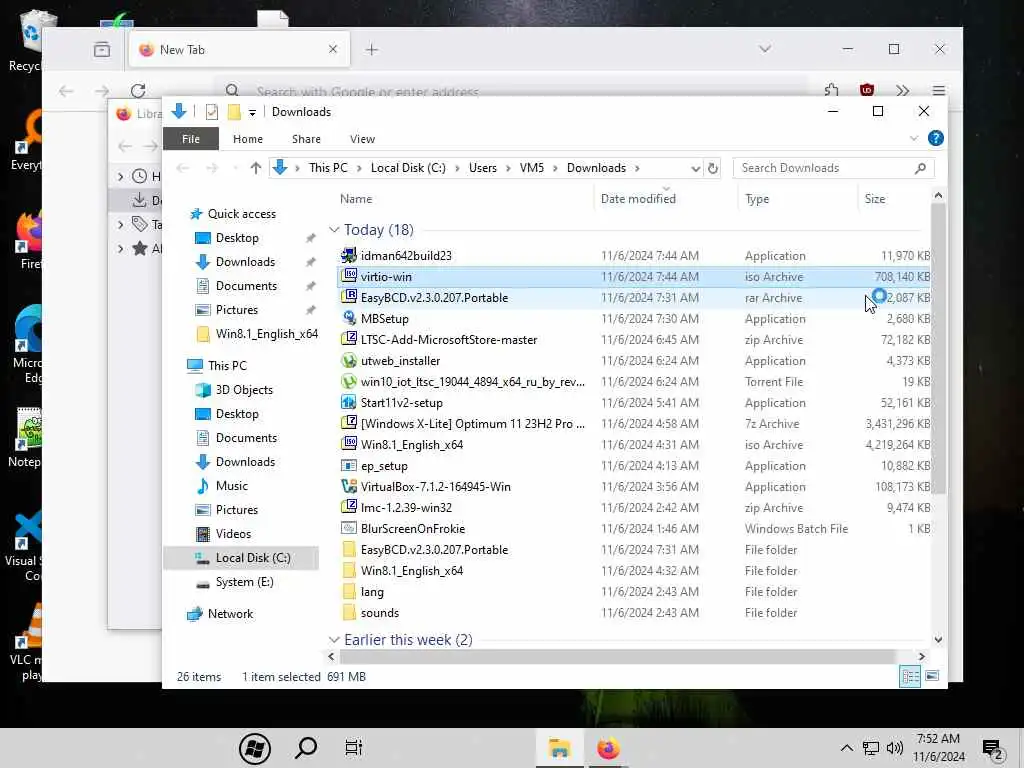This screenshot has height=768, width=1024.
Task: Click the Size column header
Action: [893, 199]
